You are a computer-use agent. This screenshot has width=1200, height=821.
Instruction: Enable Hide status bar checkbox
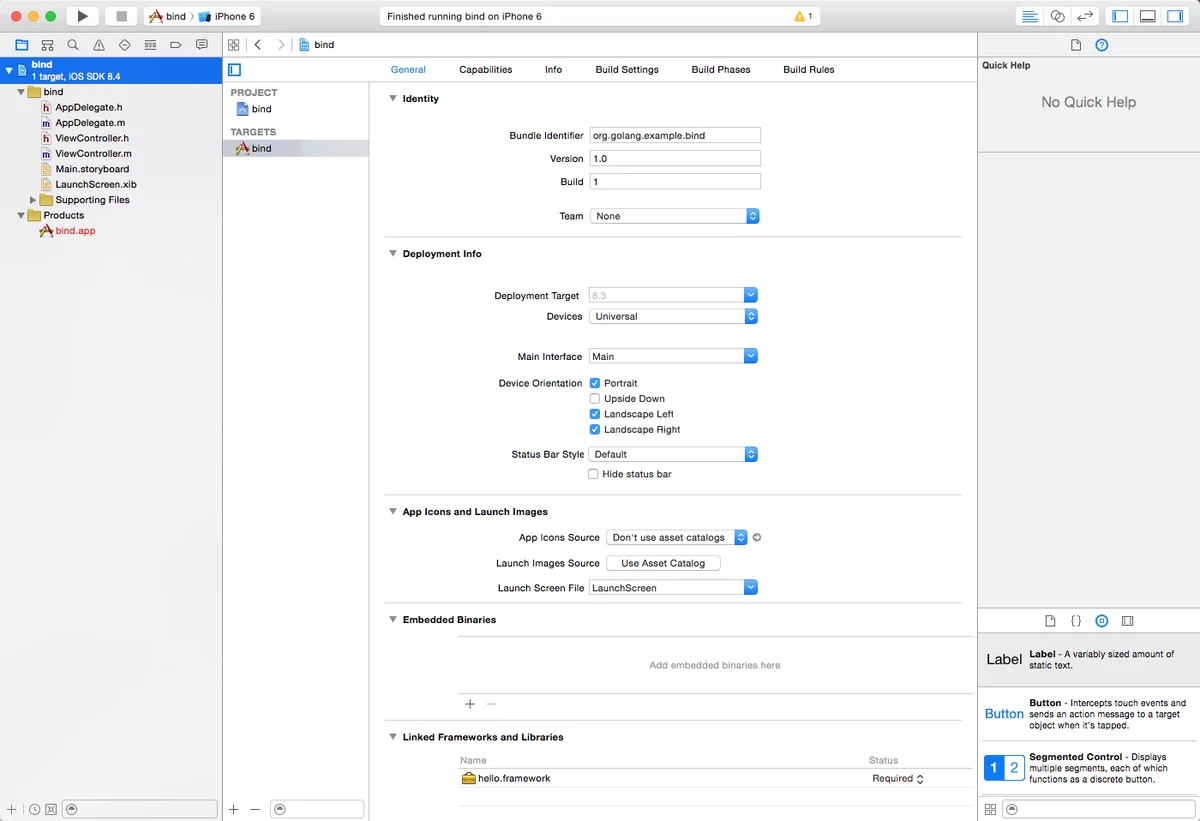click(594, 474)
